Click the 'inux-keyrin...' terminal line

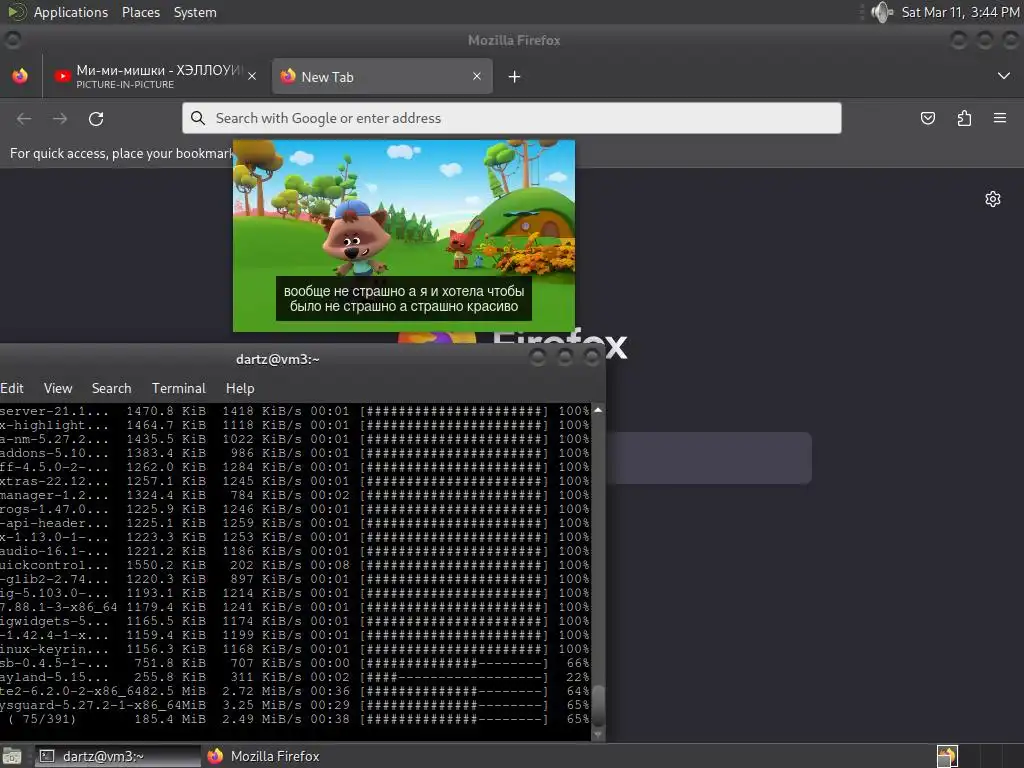294,649
